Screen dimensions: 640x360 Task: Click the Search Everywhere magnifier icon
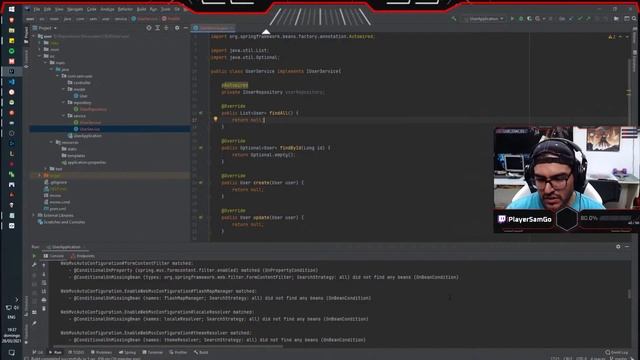click(634, 18)
